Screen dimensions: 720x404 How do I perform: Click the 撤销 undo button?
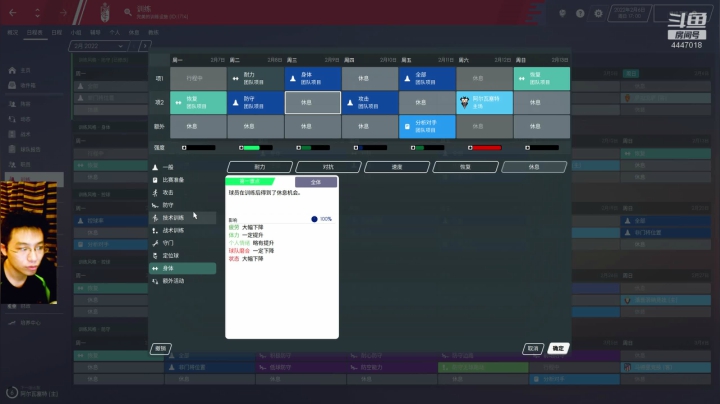point(161,349)
